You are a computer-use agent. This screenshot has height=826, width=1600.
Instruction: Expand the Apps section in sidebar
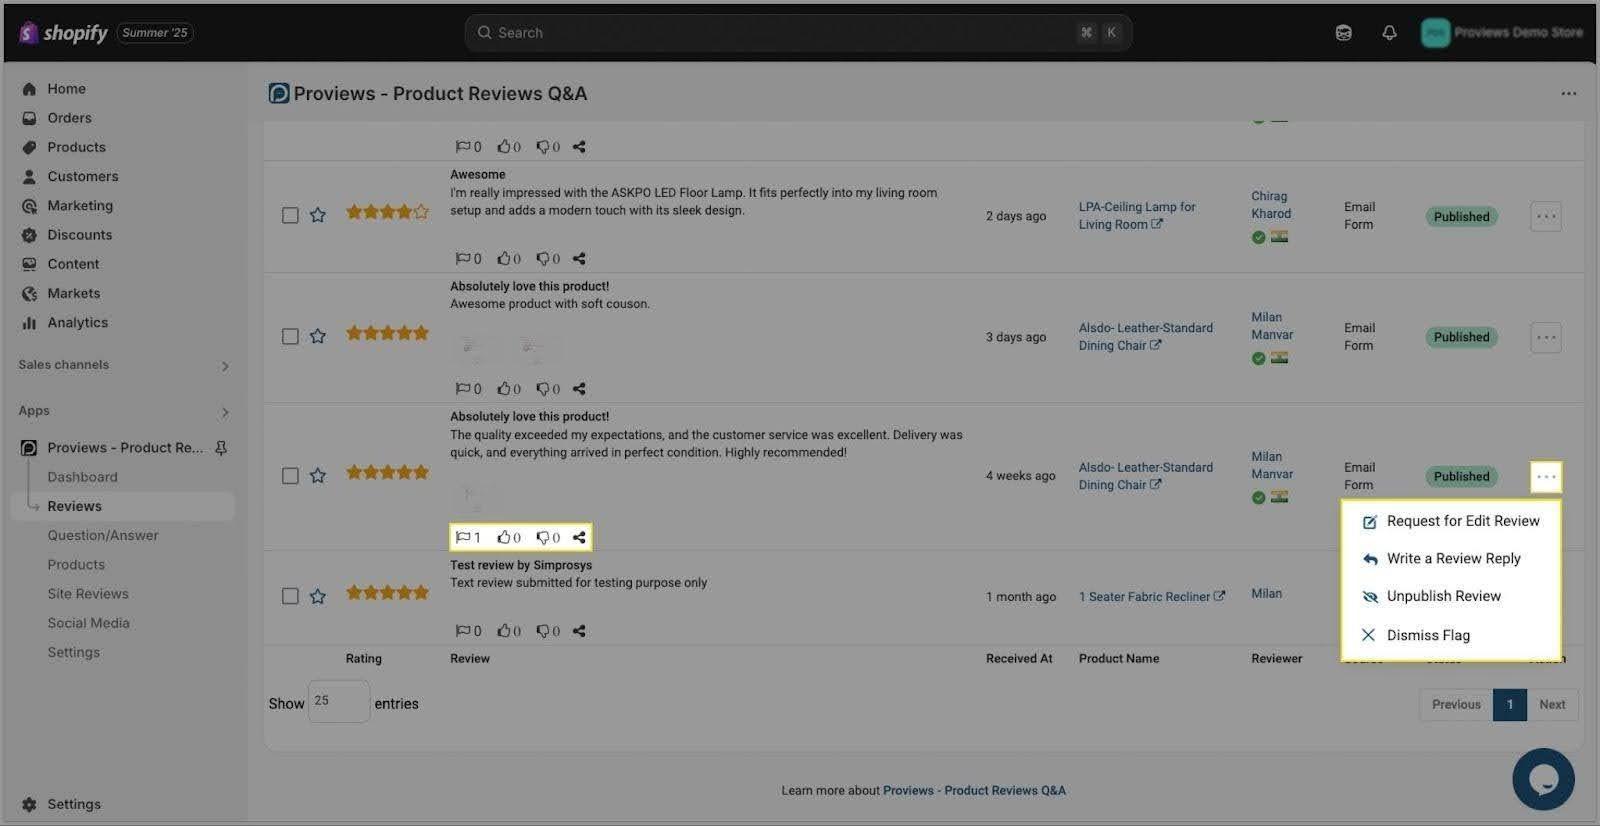click(x=225, y=412)
